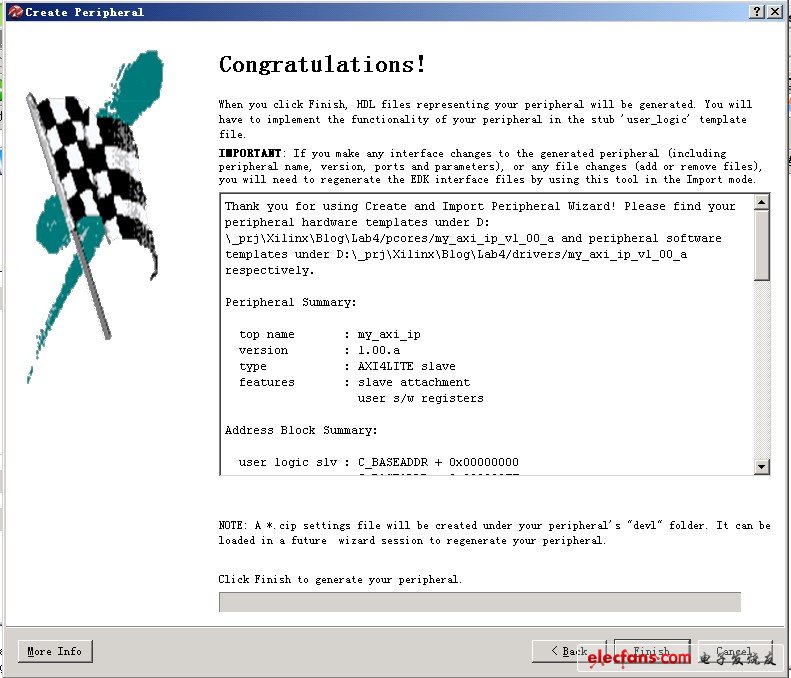The height and width of the screenshot is (678, 791).
Task: Open More Info about the wizard
Action: [55, 651]
